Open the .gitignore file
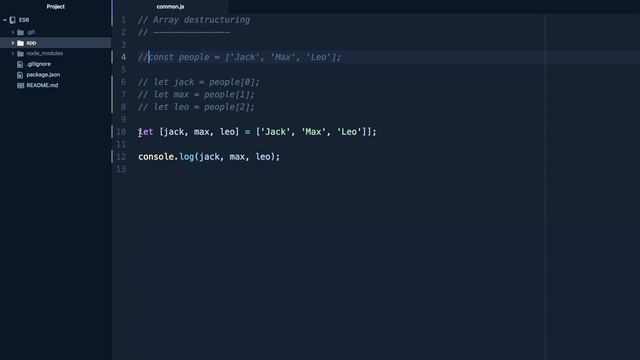The width and height of the screenshot is (640, 360). [x=38, y=64]
